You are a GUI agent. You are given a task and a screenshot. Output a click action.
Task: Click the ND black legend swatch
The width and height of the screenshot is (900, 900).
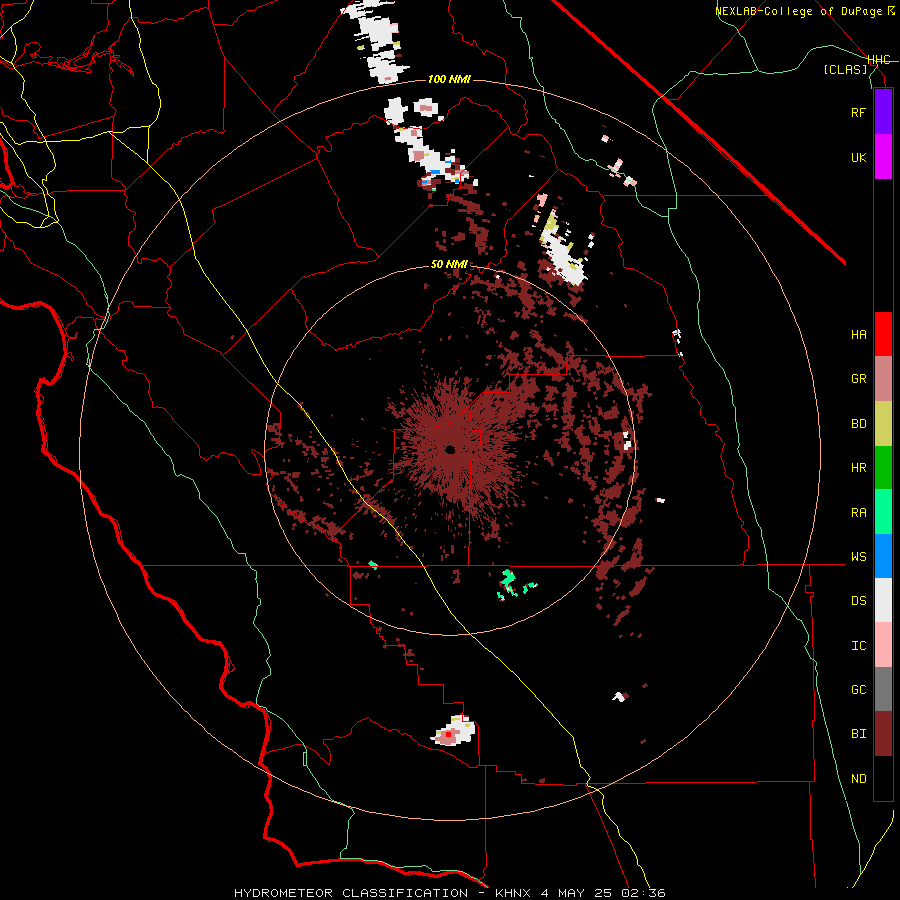coord(883,778)
